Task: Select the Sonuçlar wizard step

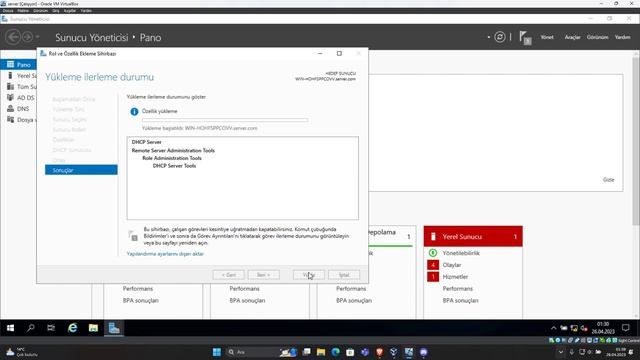Action: click(81, 170)
